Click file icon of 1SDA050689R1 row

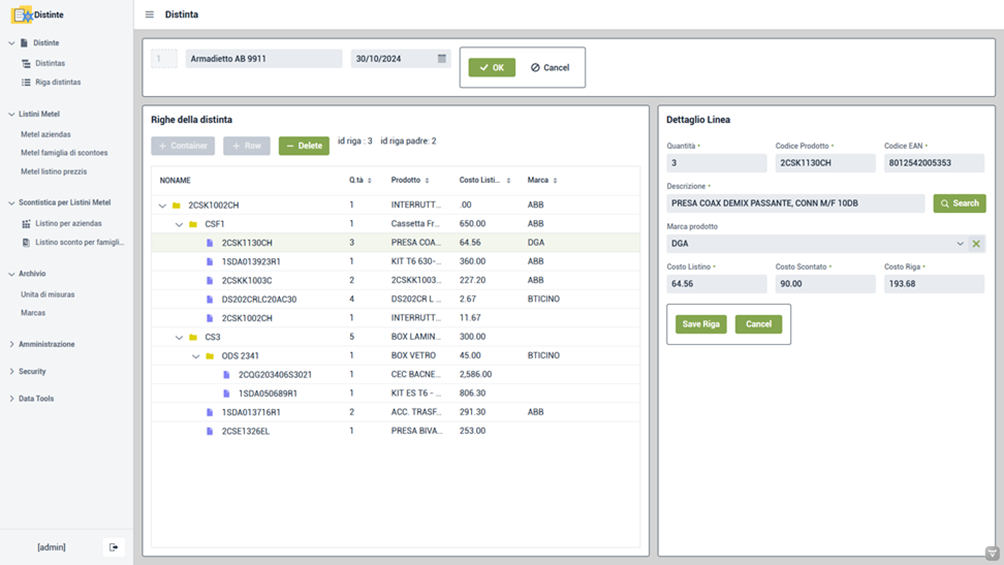point(226,393)
